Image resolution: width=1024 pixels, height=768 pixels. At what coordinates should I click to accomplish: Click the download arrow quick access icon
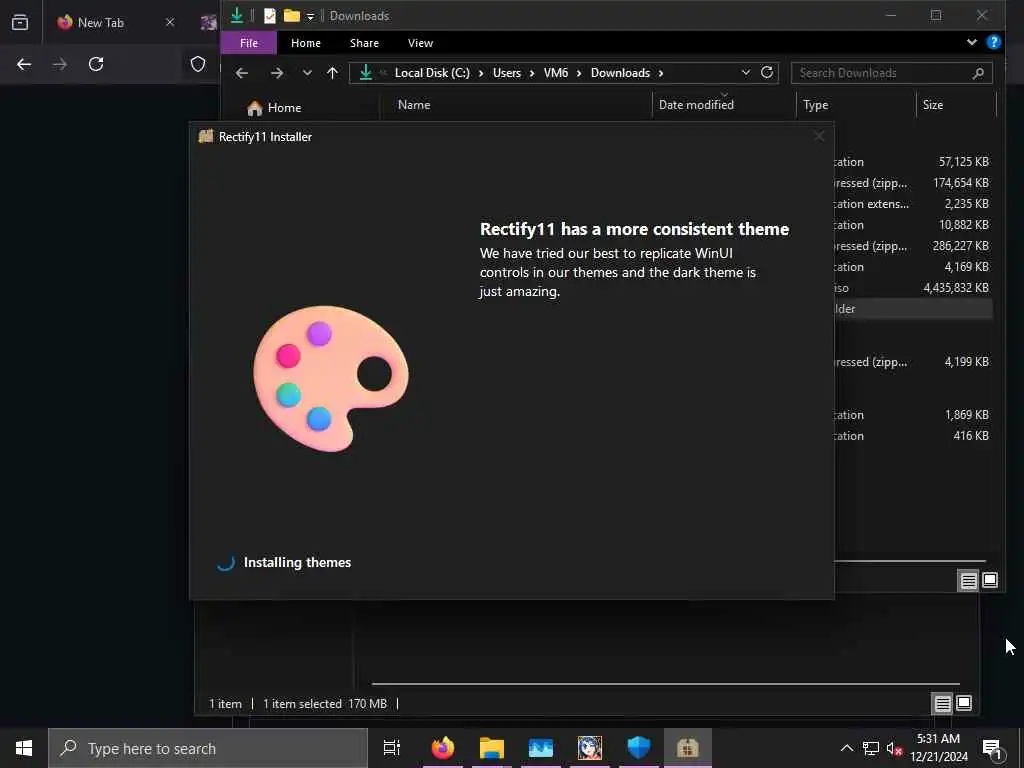236,15
